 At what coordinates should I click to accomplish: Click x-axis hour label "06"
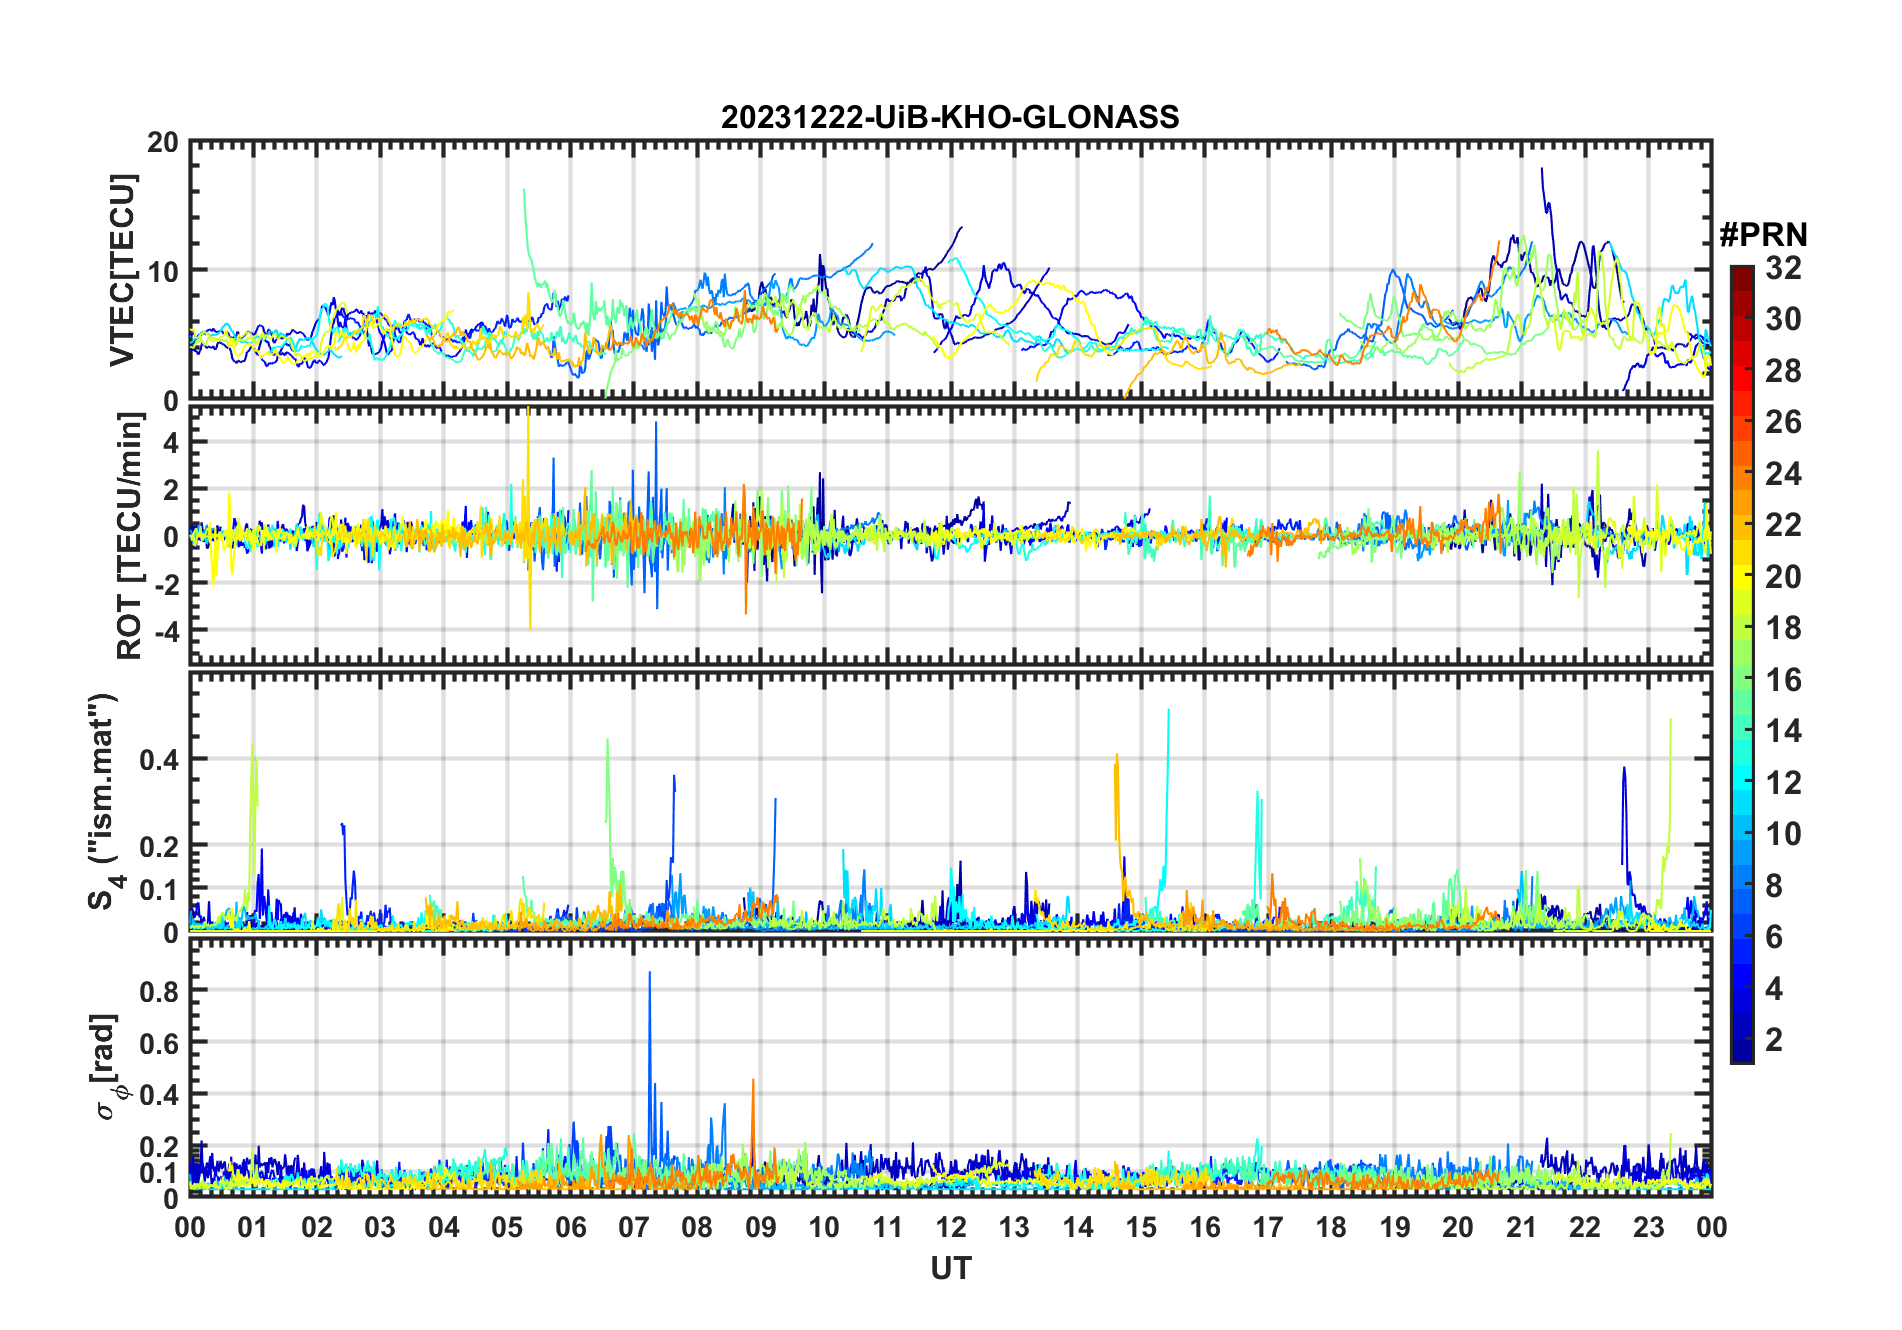571,1227
